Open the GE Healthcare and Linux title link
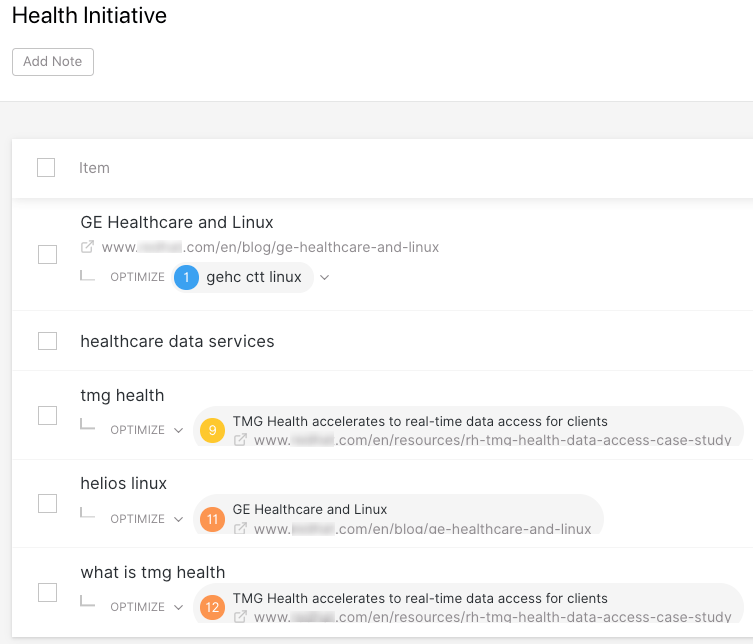 177,222
